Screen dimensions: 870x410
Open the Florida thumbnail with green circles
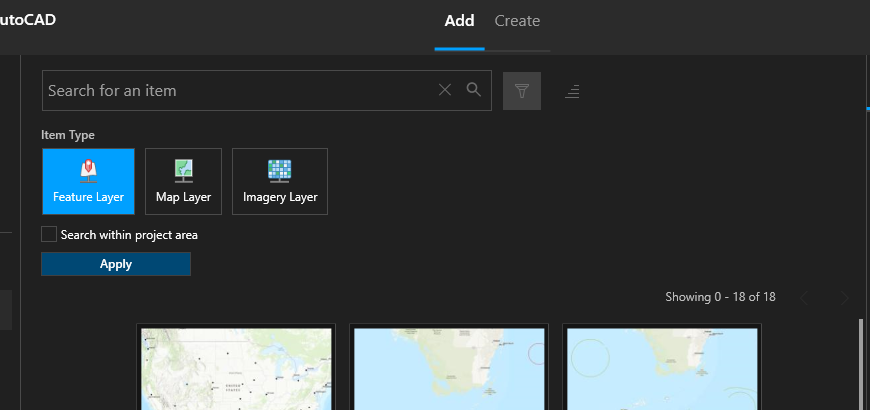[662, 367]
